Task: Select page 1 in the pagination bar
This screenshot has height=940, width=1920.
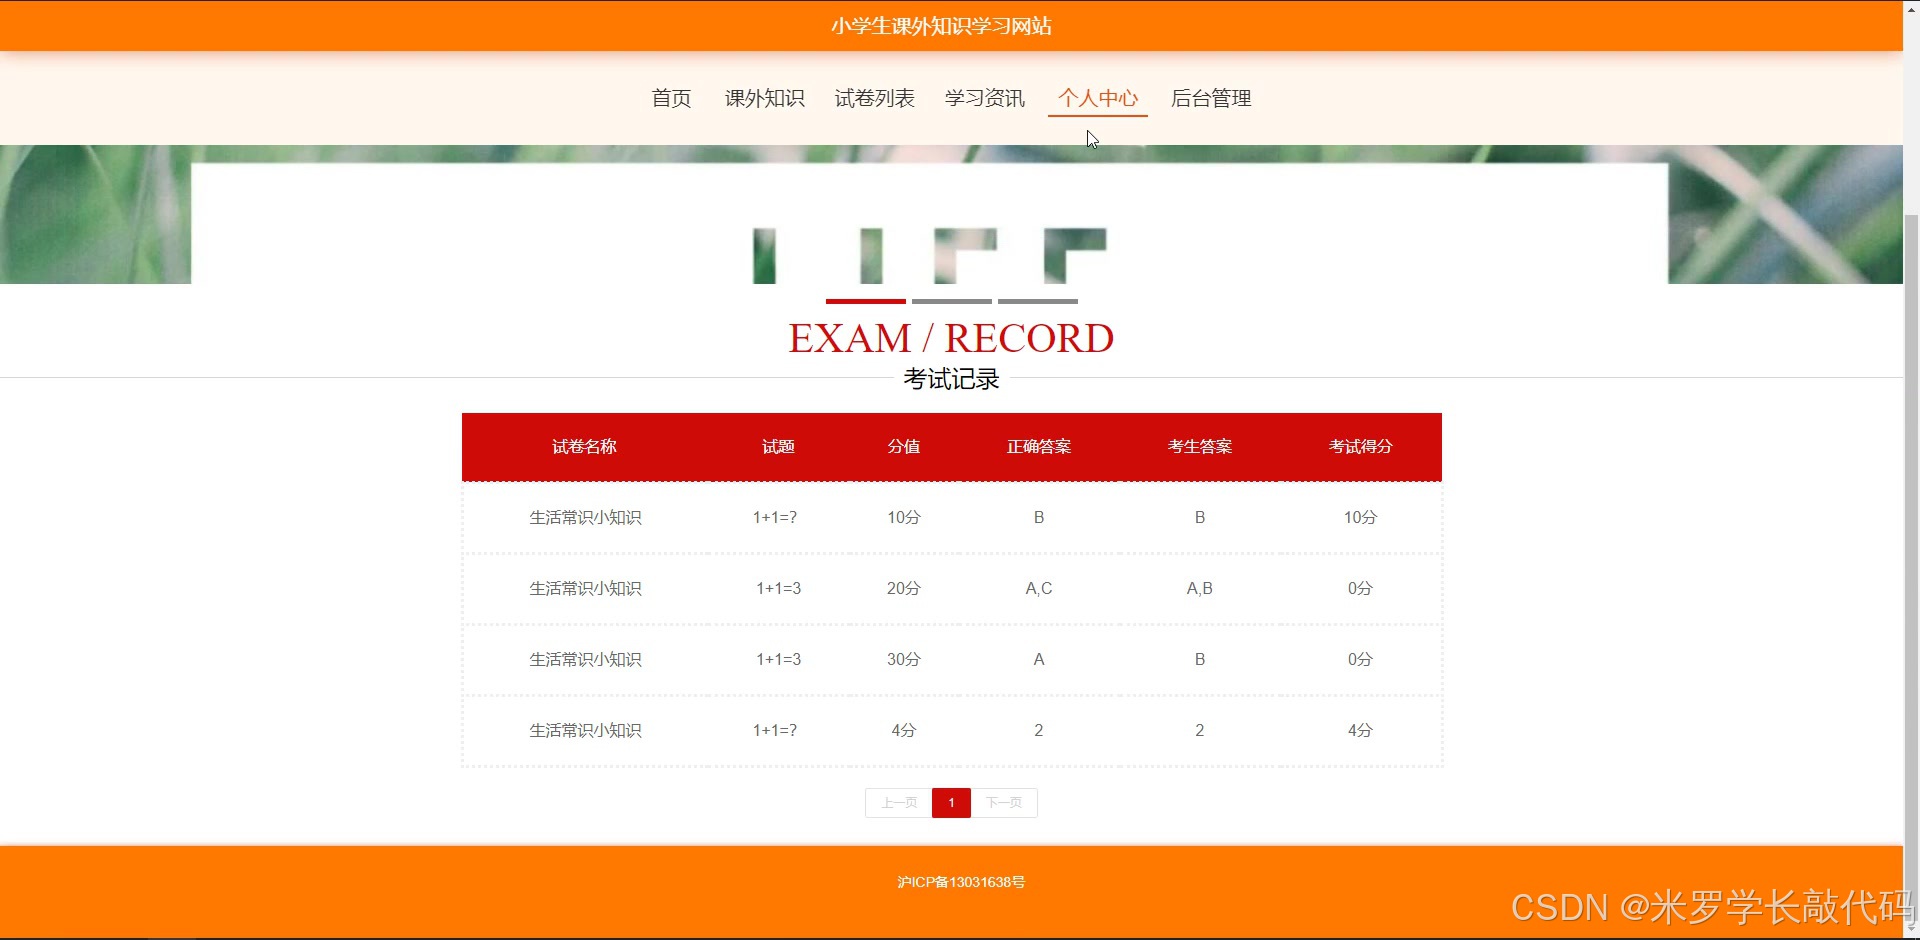Action: [951, 802]
